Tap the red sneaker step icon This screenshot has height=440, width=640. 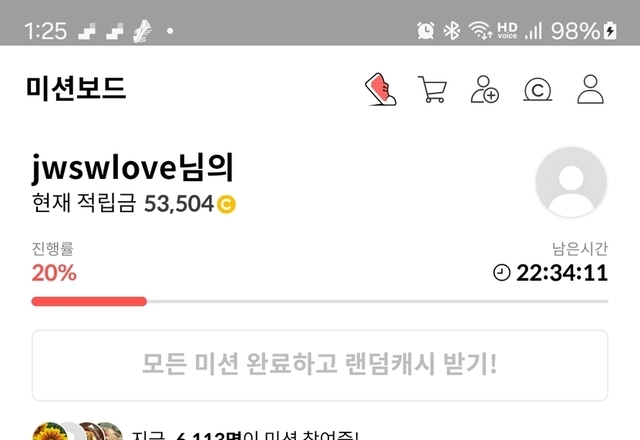(380, 89)
